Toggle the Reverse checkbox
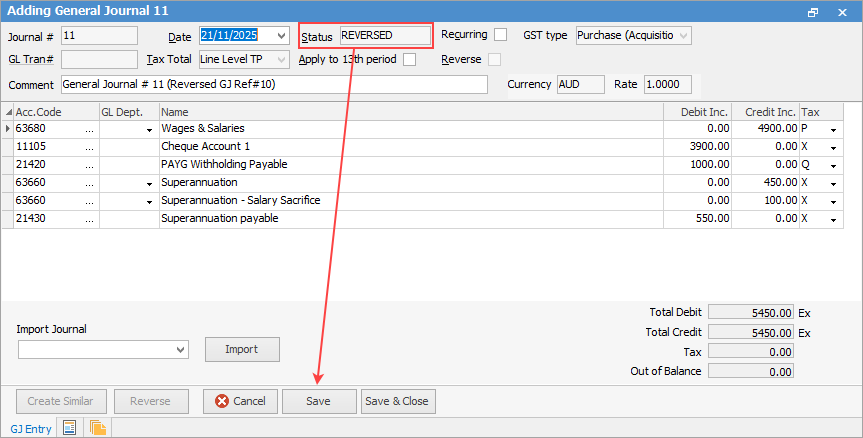 click(x=495, y=59)
